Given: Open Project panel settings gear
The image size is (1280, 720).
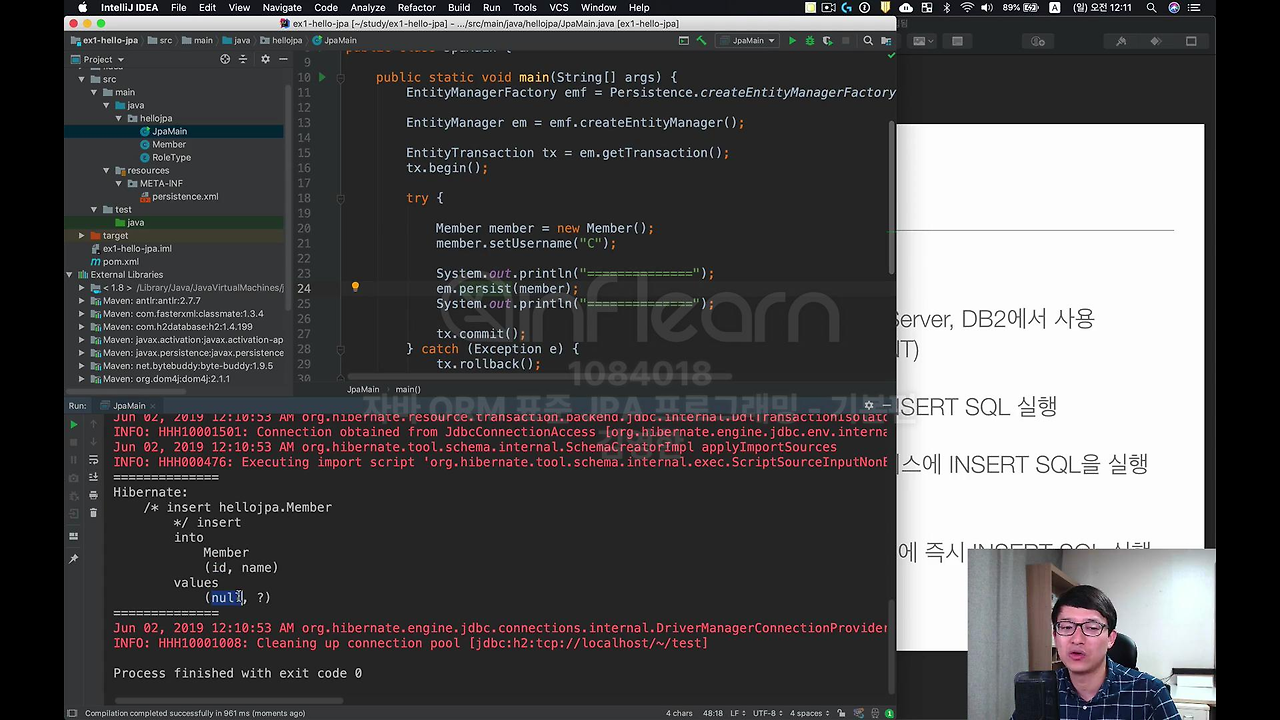Looking at the screenshot, I should (265, 59).
